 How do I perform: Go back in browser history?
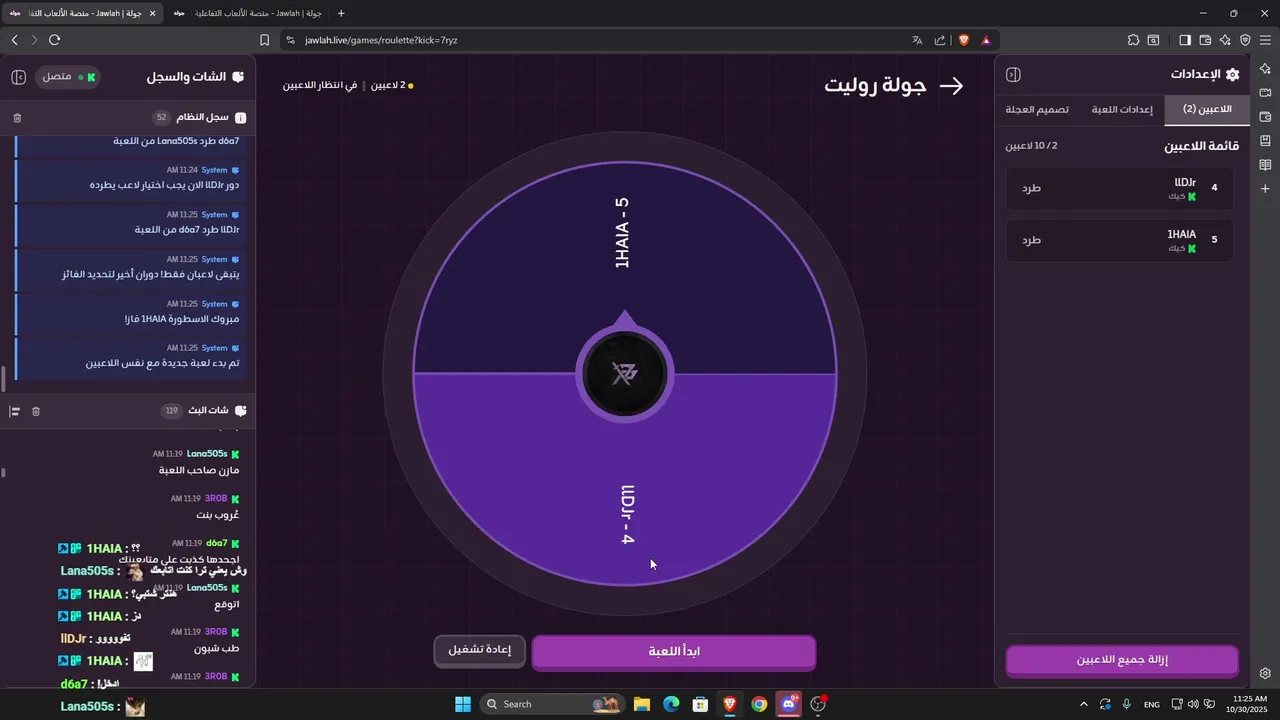14,40
